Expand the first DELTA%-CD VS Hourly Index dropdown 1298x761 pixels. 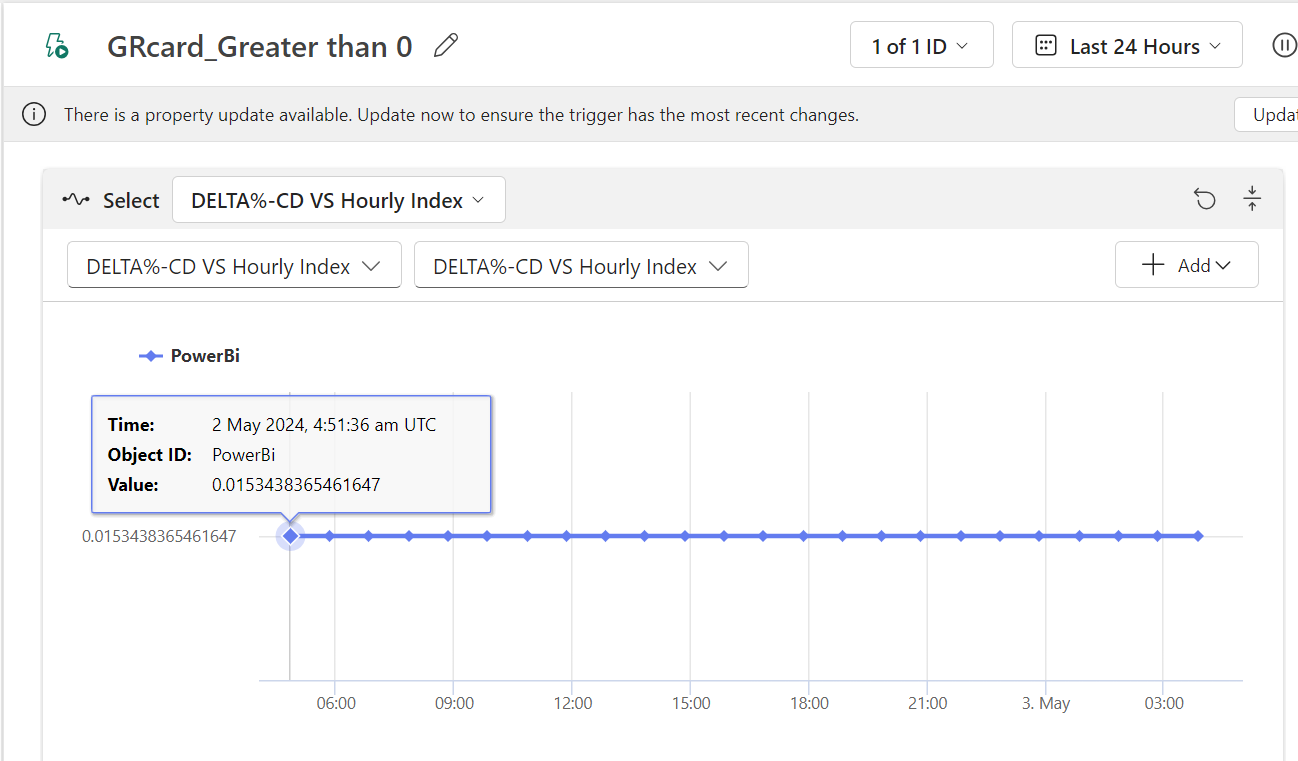tap(234, 266)
